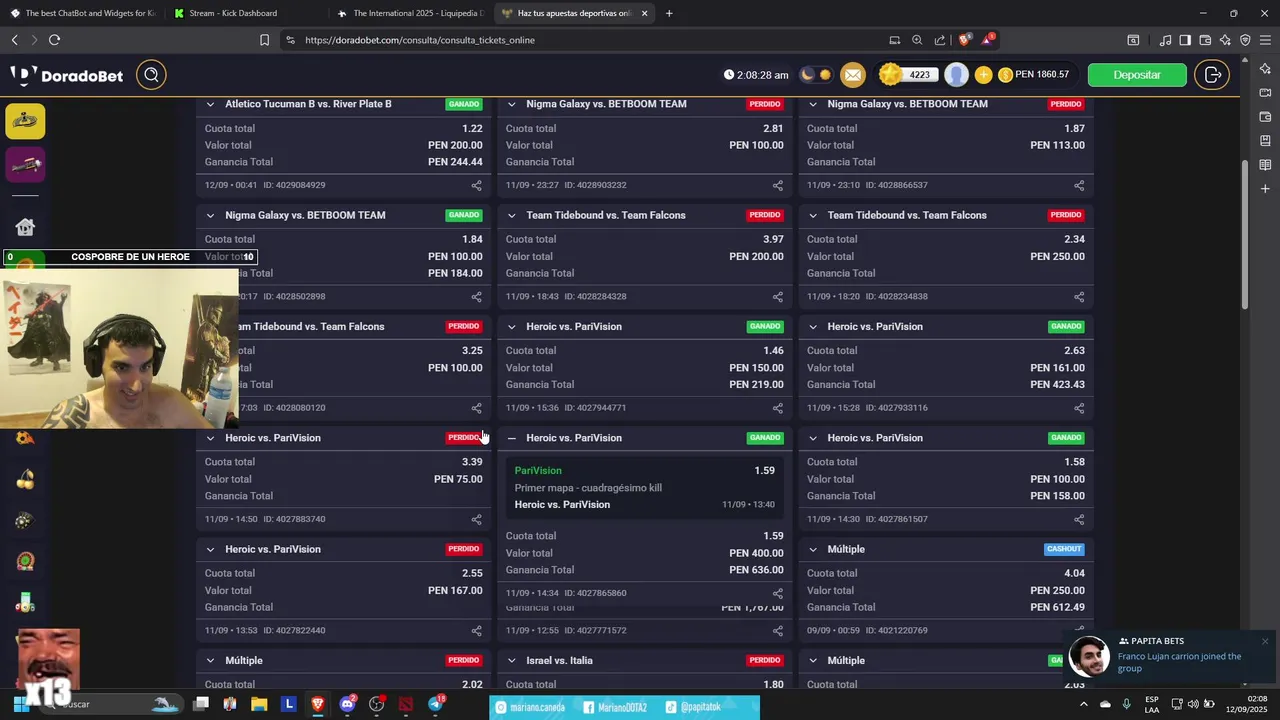Click the PARIVISION selection in expanded ticket
This screenshot has width=1280, height=720.
coord(538,471)
